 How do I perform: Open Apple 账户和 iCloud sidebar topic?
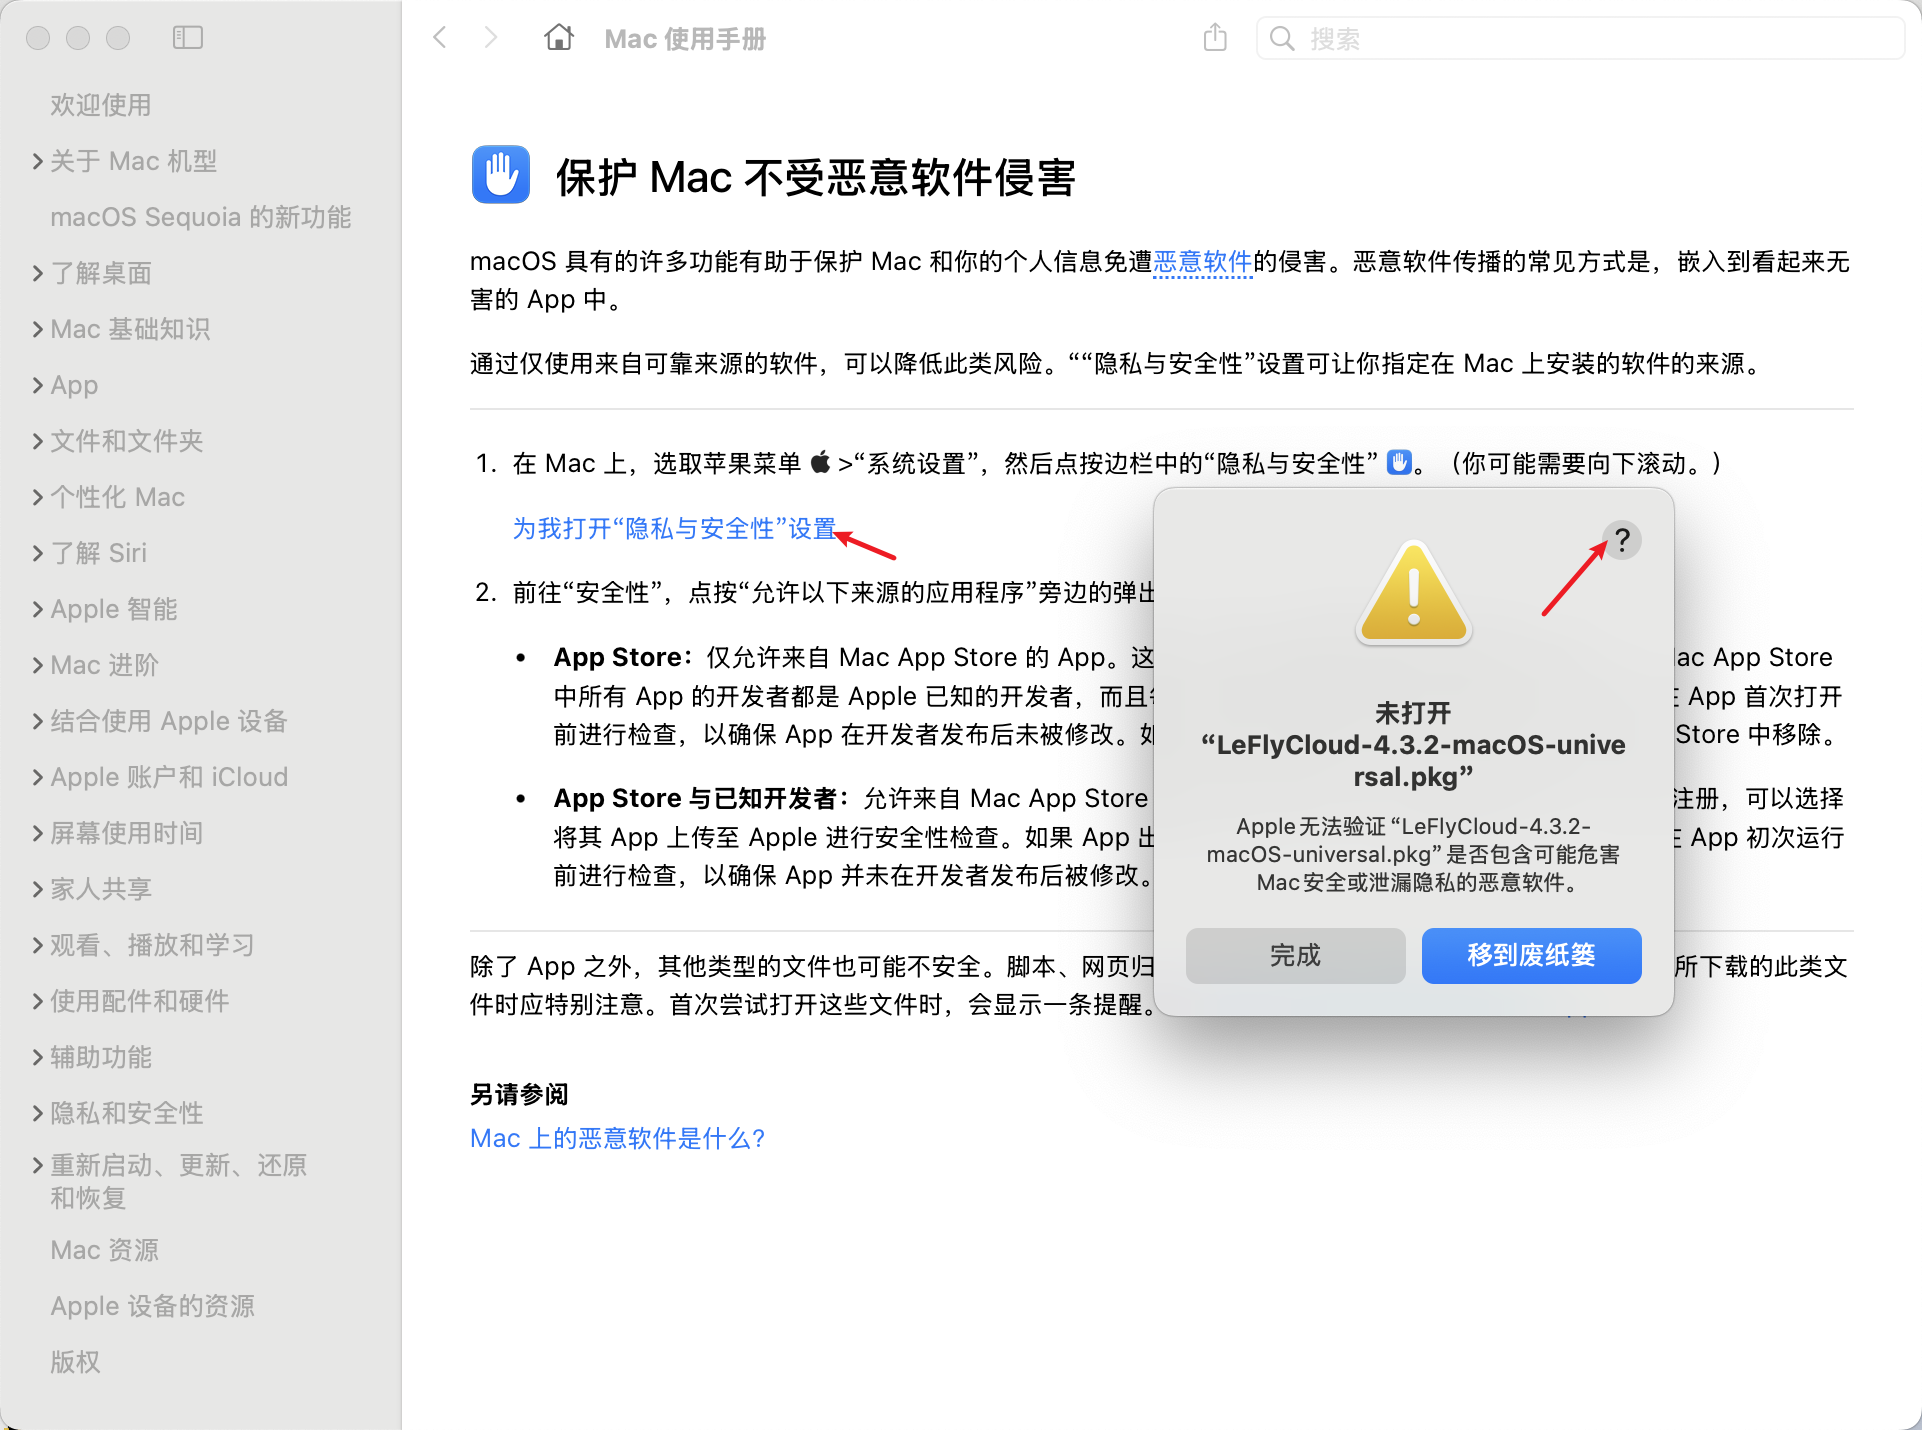coord(169,777)
